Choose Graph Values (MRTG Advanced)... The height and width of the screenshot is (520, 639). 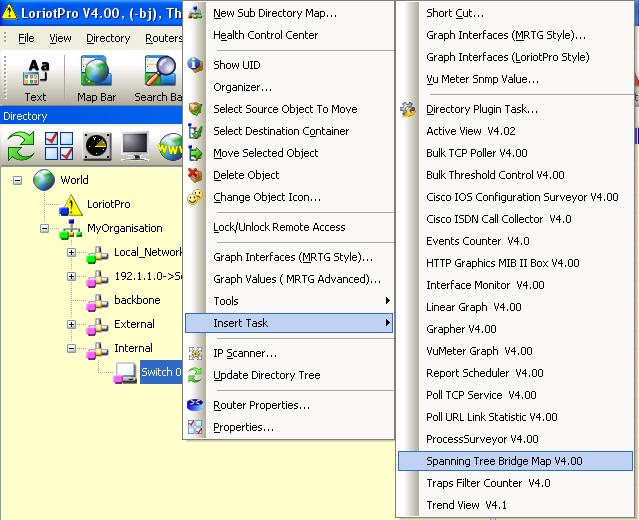click(x=289, y=279)
